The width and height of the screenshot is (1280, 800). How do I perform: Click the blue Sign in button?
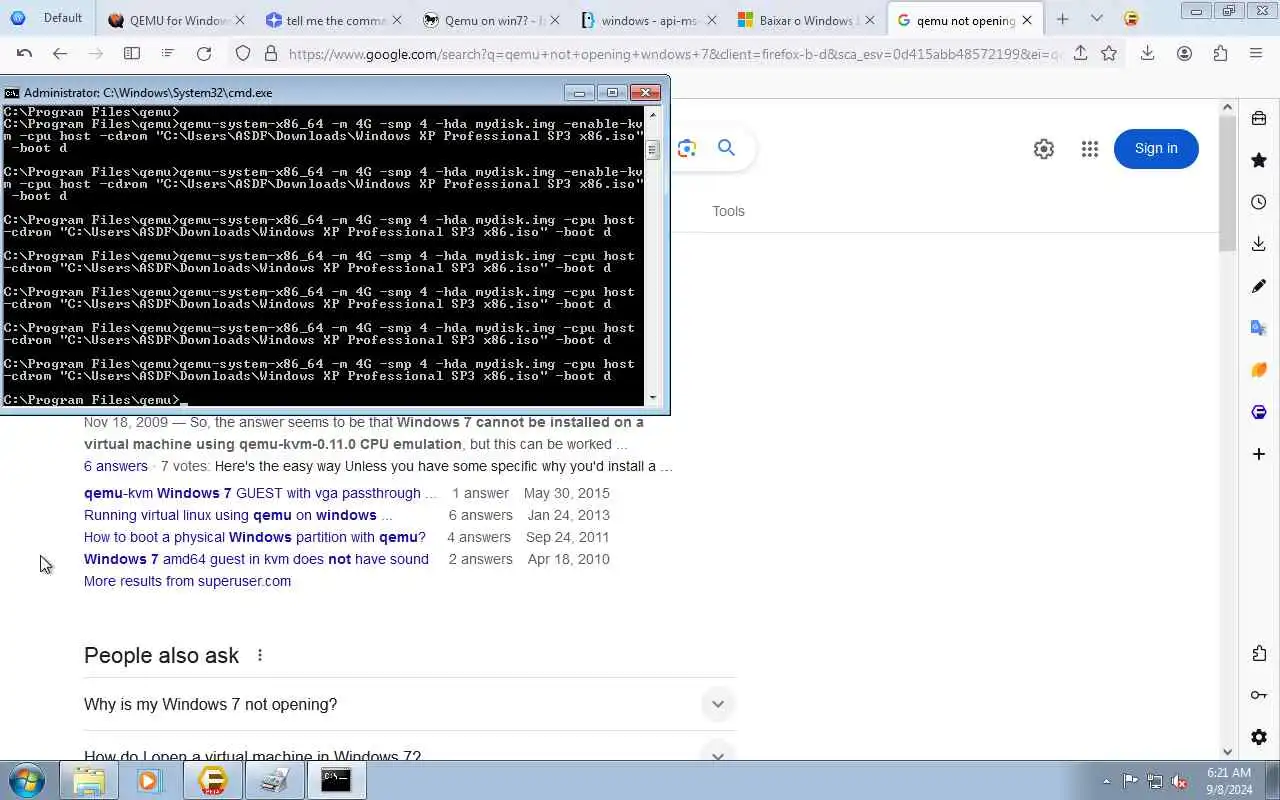[1156, 148]
